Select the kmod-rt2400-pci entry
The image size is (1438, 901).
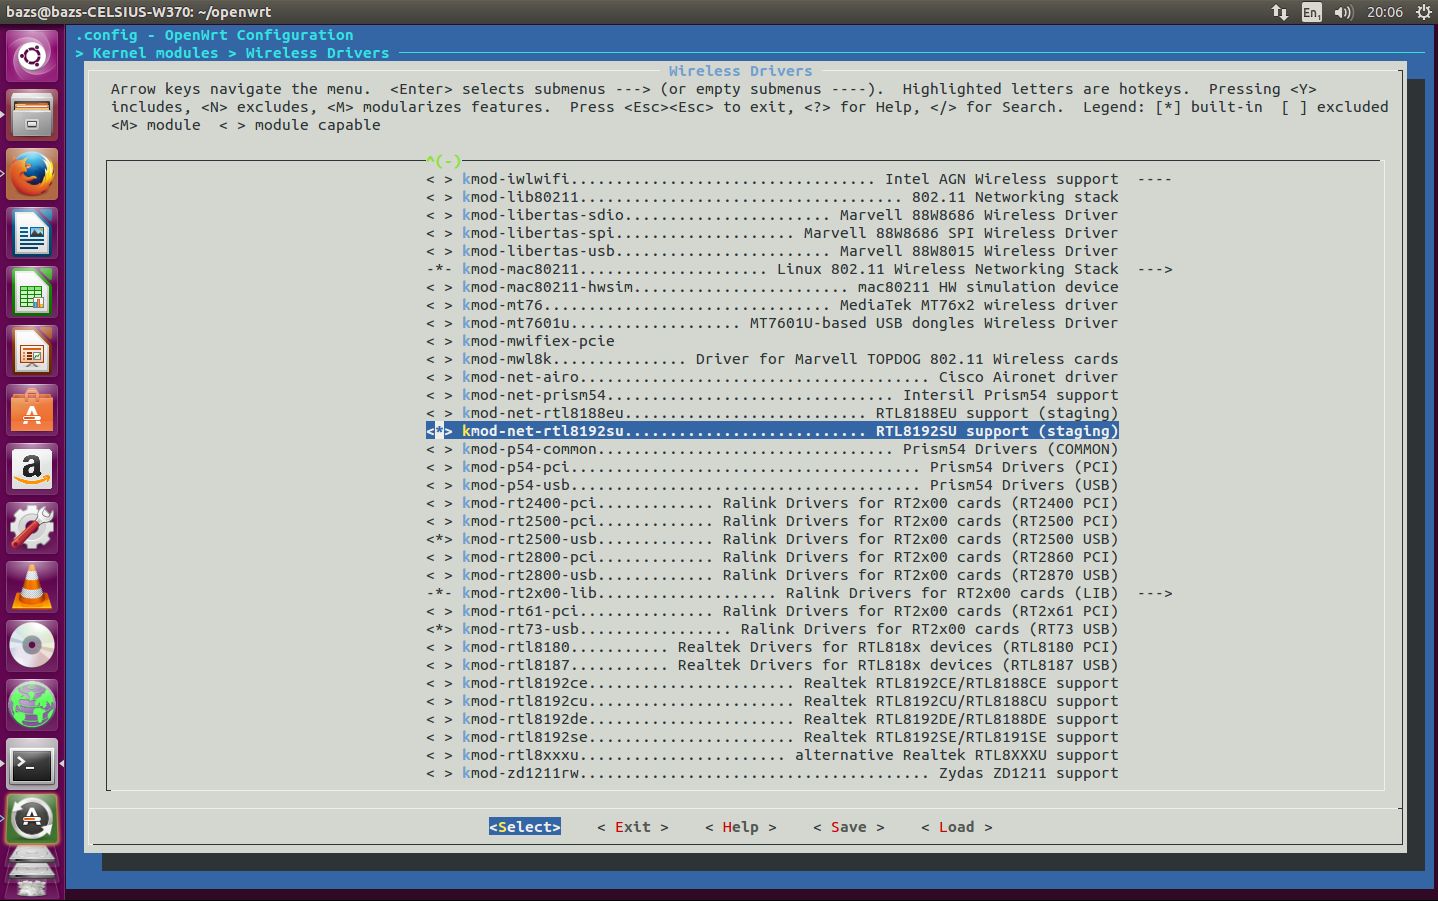click(772, 503)
